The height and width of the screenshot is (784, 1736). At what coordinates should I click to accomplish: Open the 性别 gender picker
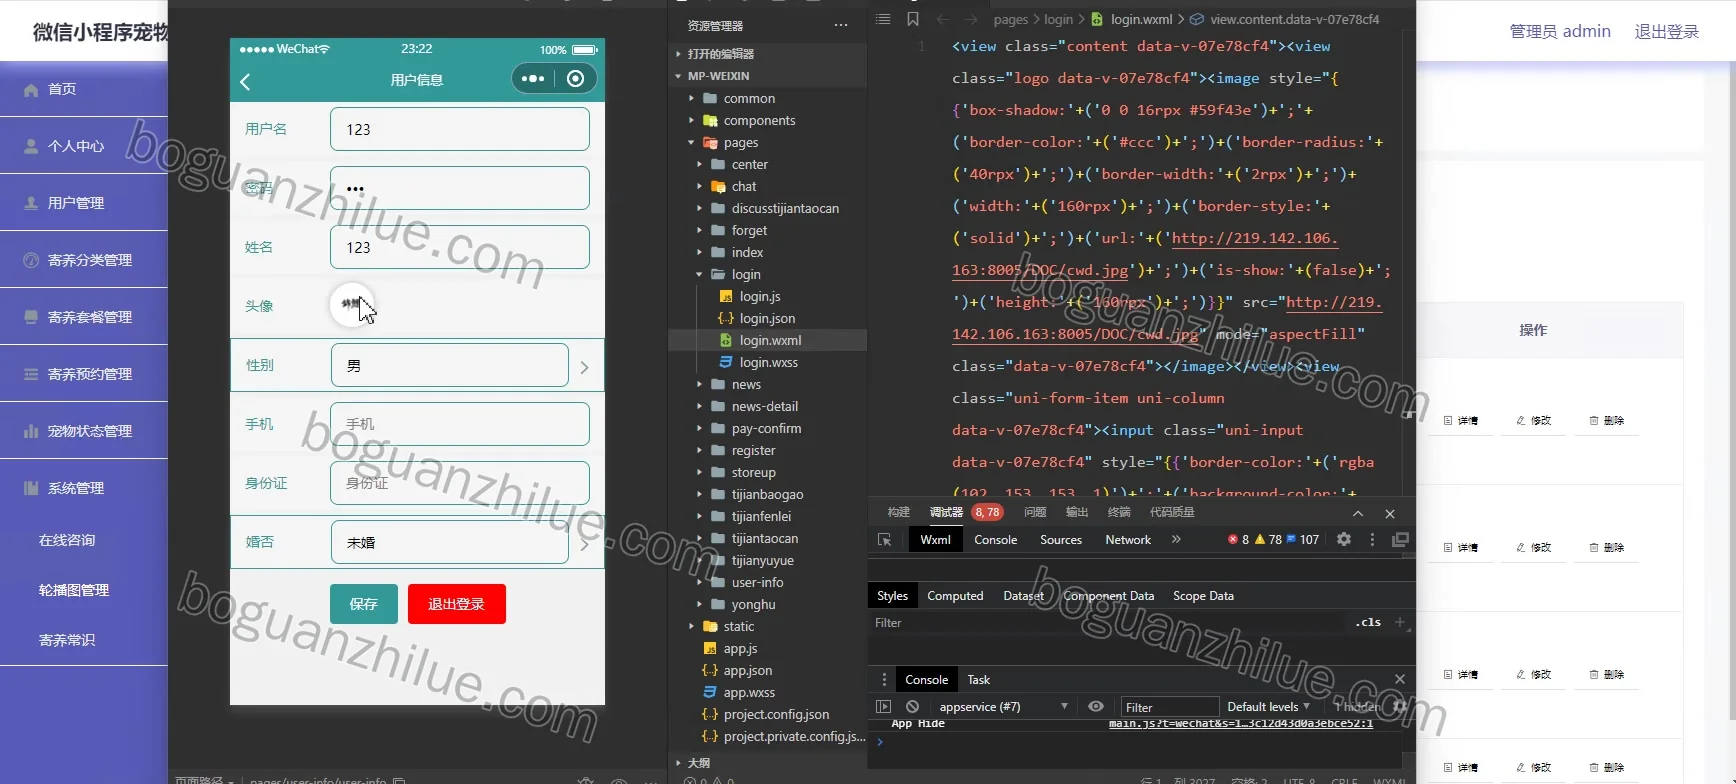pyautogui.click(x=417, y=366)
